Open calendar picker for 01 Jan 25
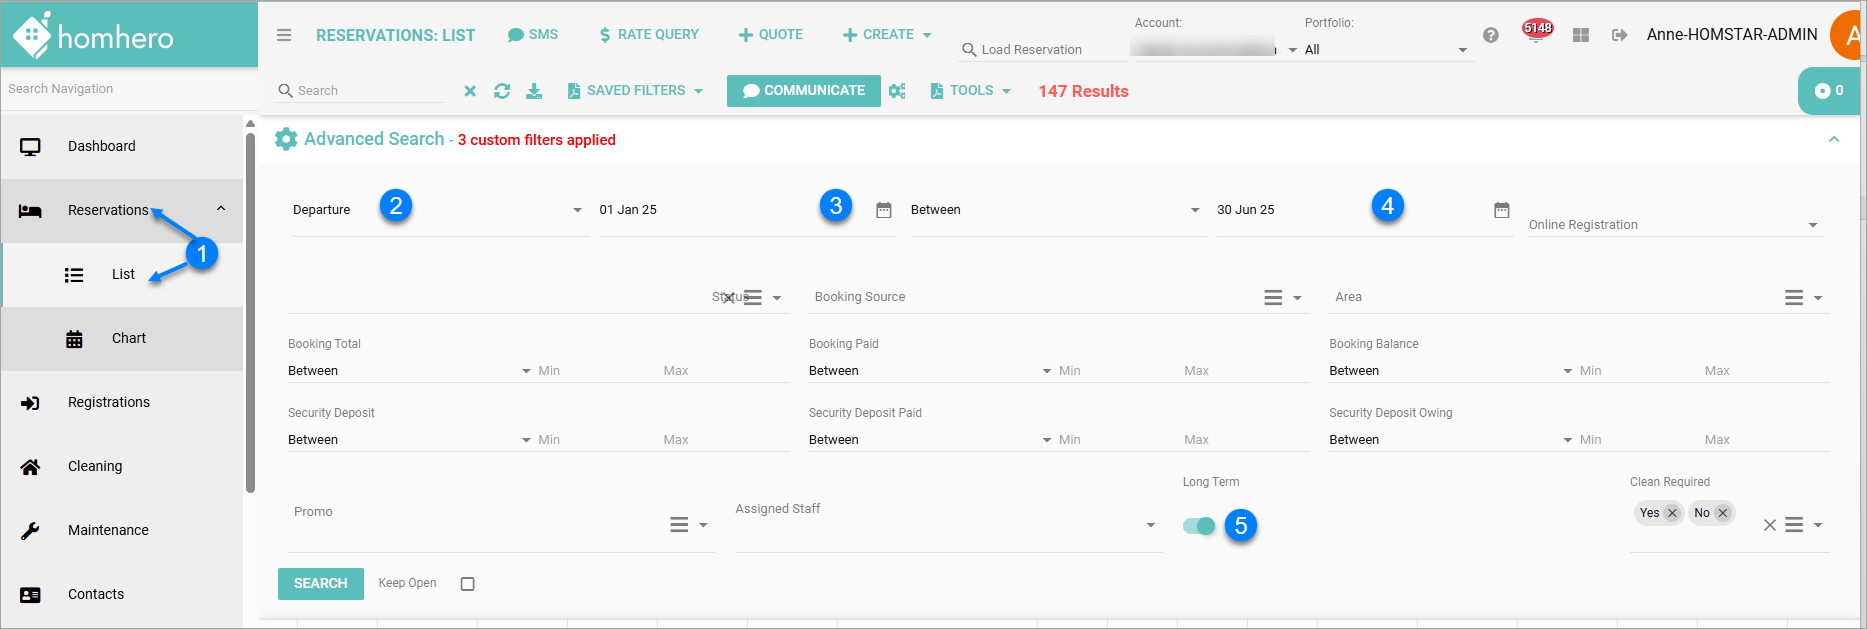This screenshot has width=1867, height=629. point(883,210)
